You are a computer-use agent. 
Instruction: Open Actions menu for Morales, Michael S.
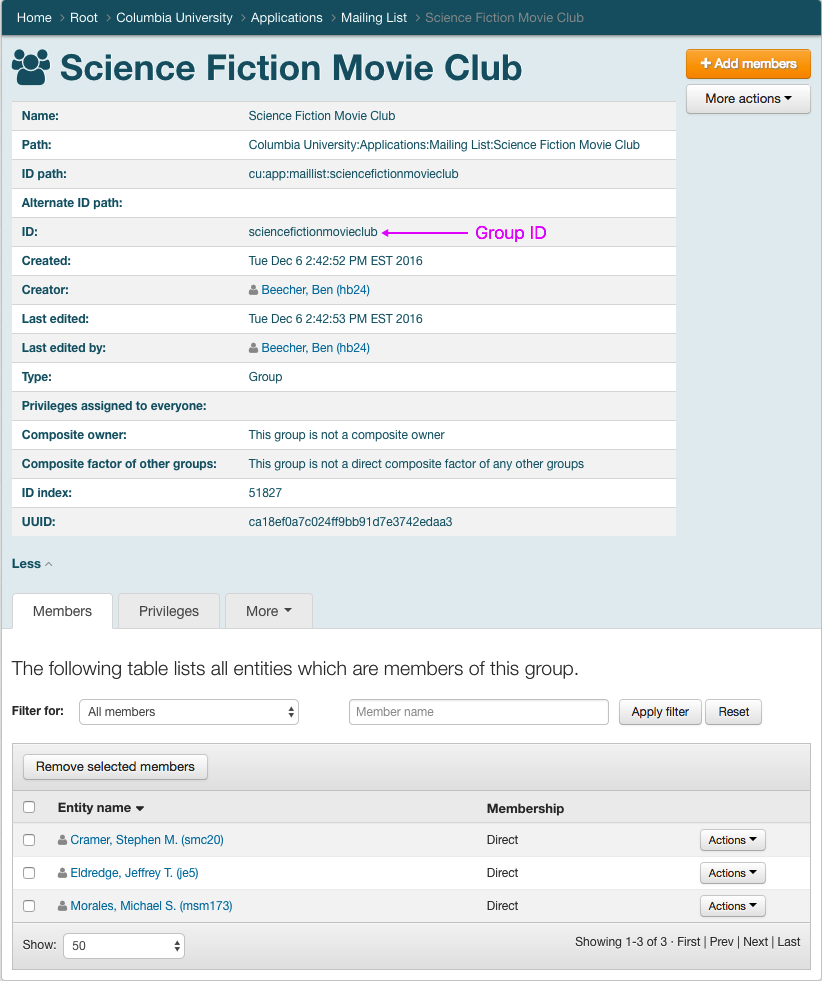[733, 906]
